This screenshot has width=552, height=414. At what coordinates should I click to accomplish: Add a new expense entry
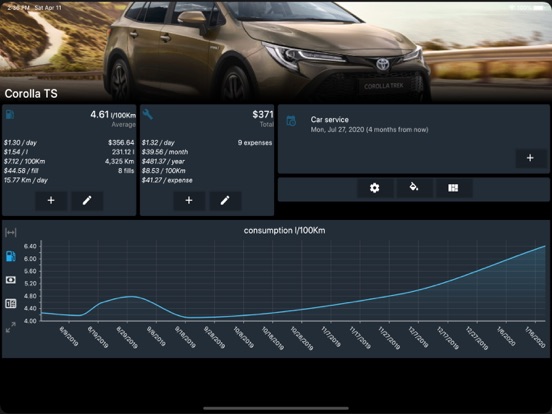[x=189, y=201]
